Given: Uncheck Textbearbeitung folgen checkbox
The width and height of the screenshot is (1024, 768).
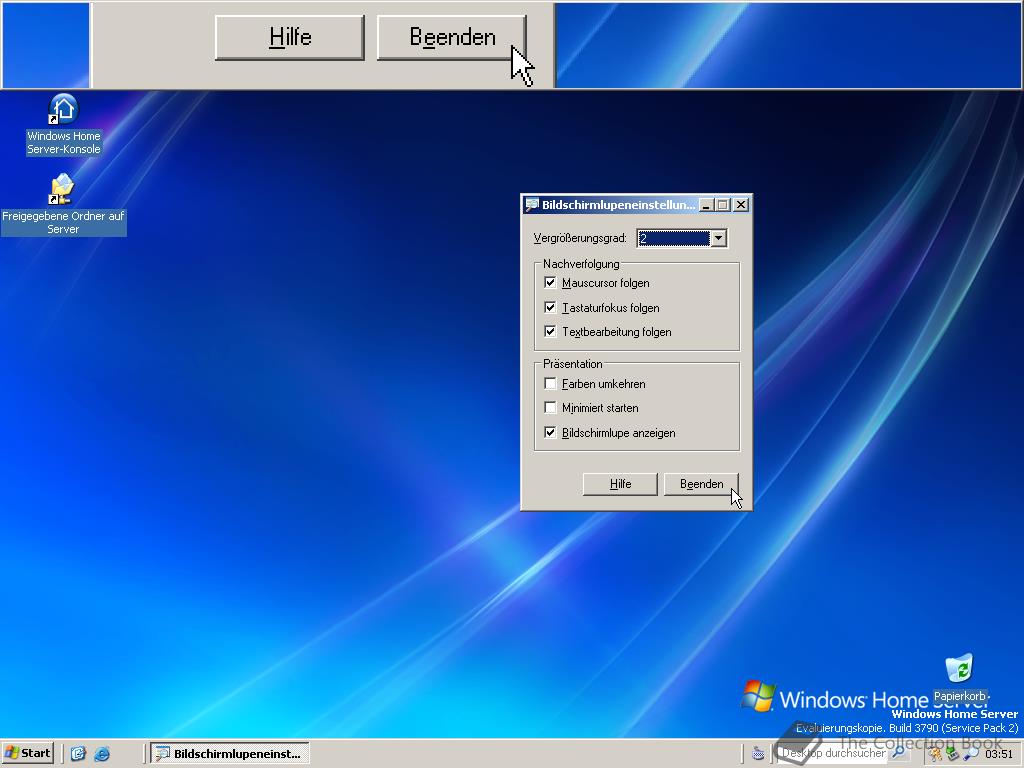Looking at the screenshot, I should click(550, 332).
